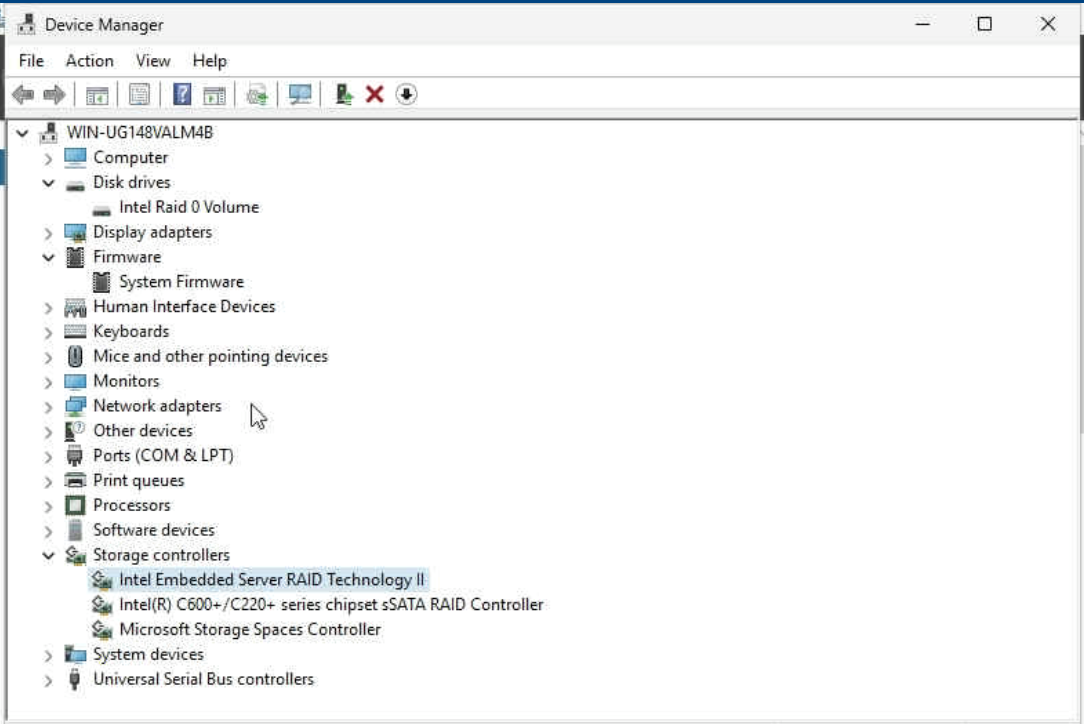Click the red X Uninstall device icon
1084x724 pixels.
pyautogui.click(x=375, y=94)
